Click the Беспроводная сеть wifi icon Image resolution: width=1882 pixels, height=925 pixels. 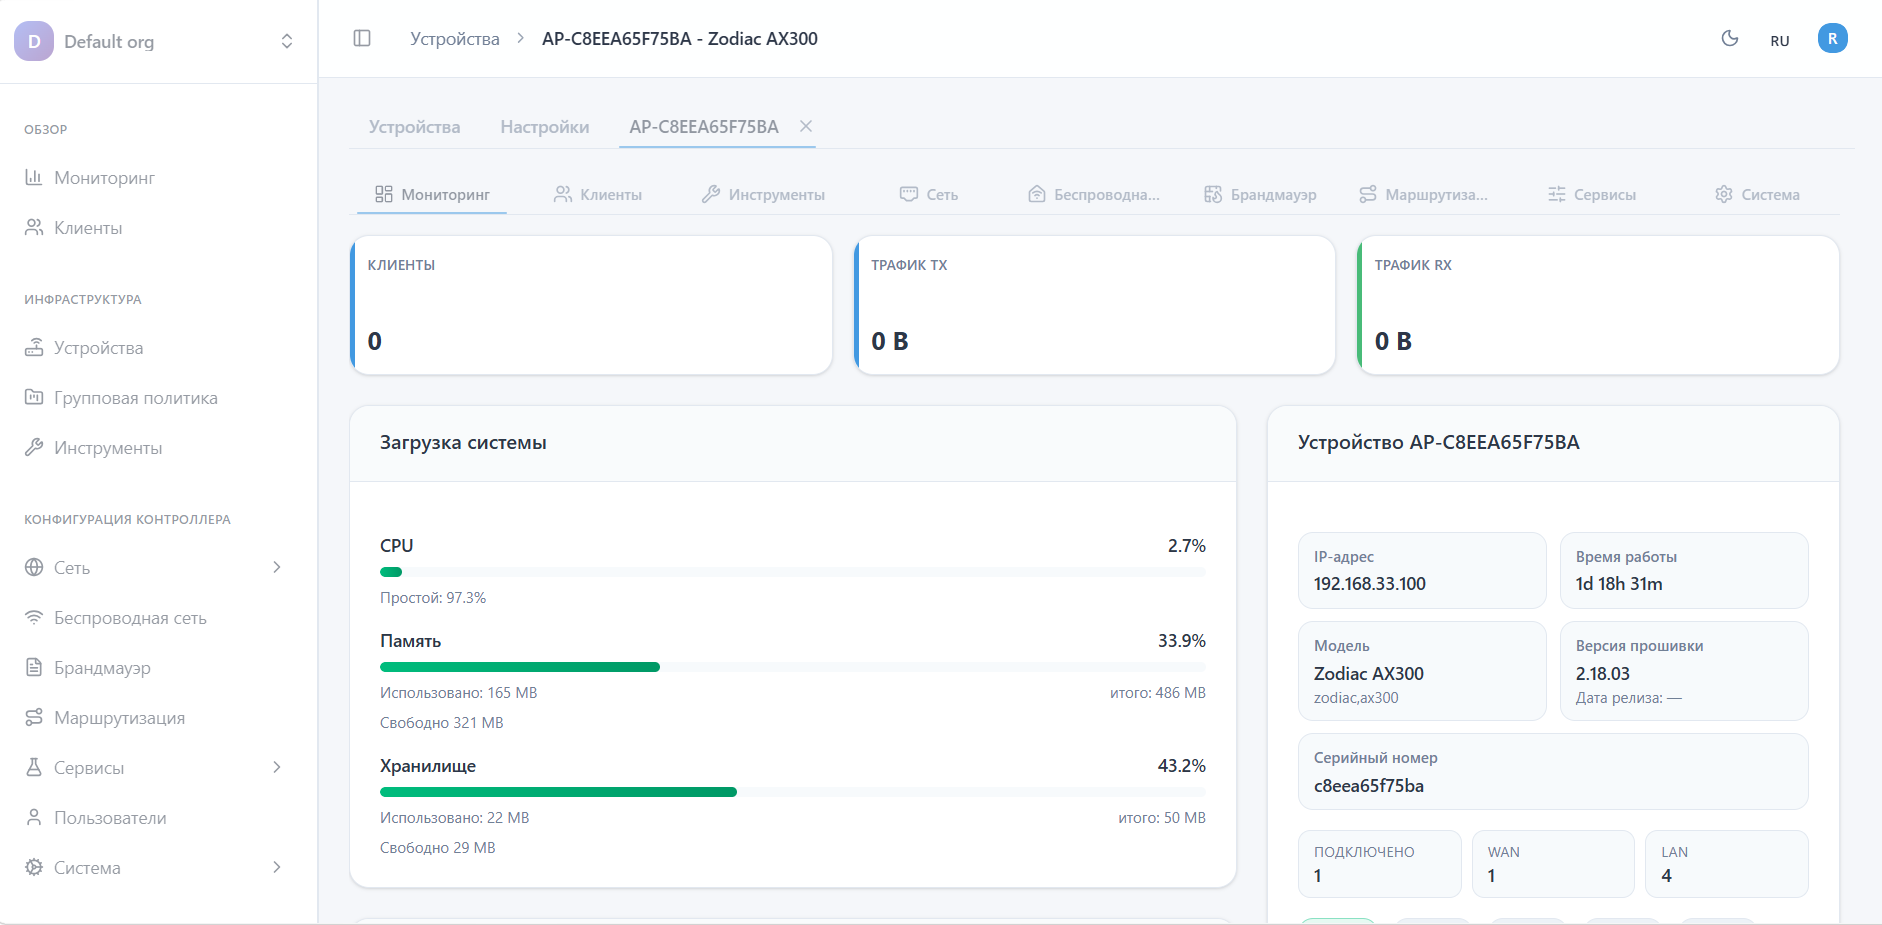pos(34,617)
